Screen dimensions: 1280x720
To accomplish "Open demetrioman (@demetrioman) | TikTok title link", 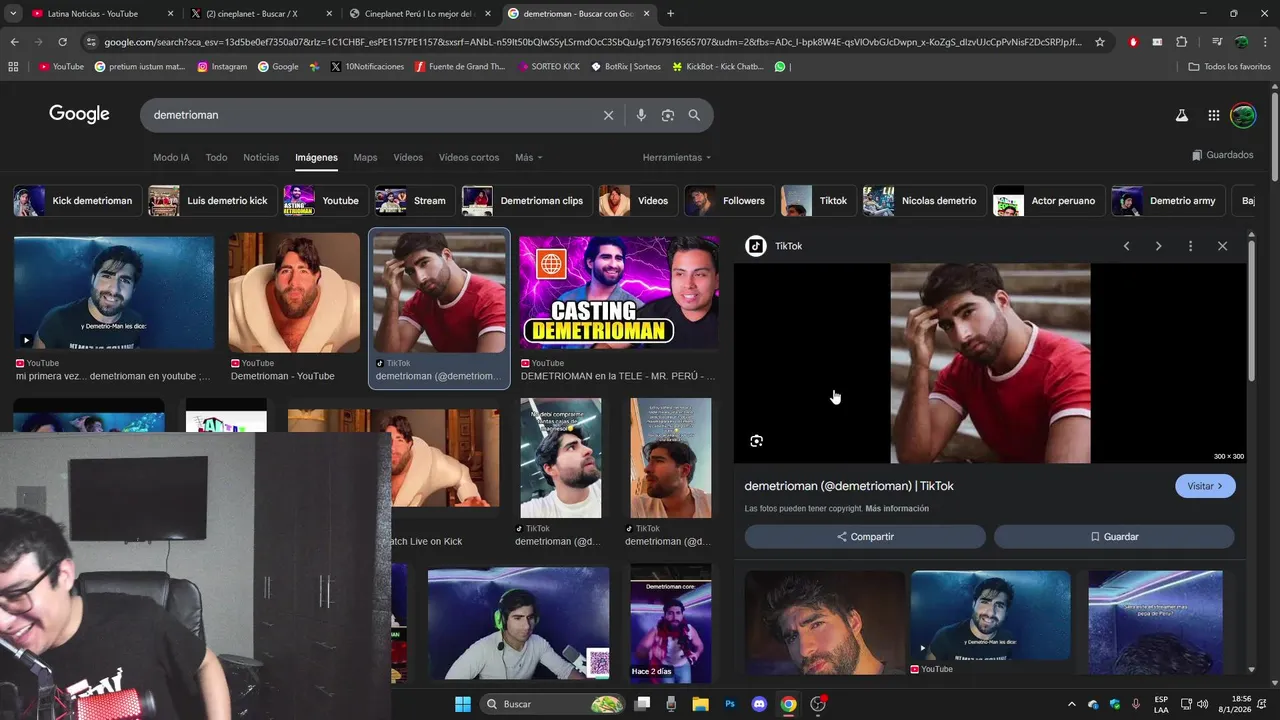I will coord(849,486).
